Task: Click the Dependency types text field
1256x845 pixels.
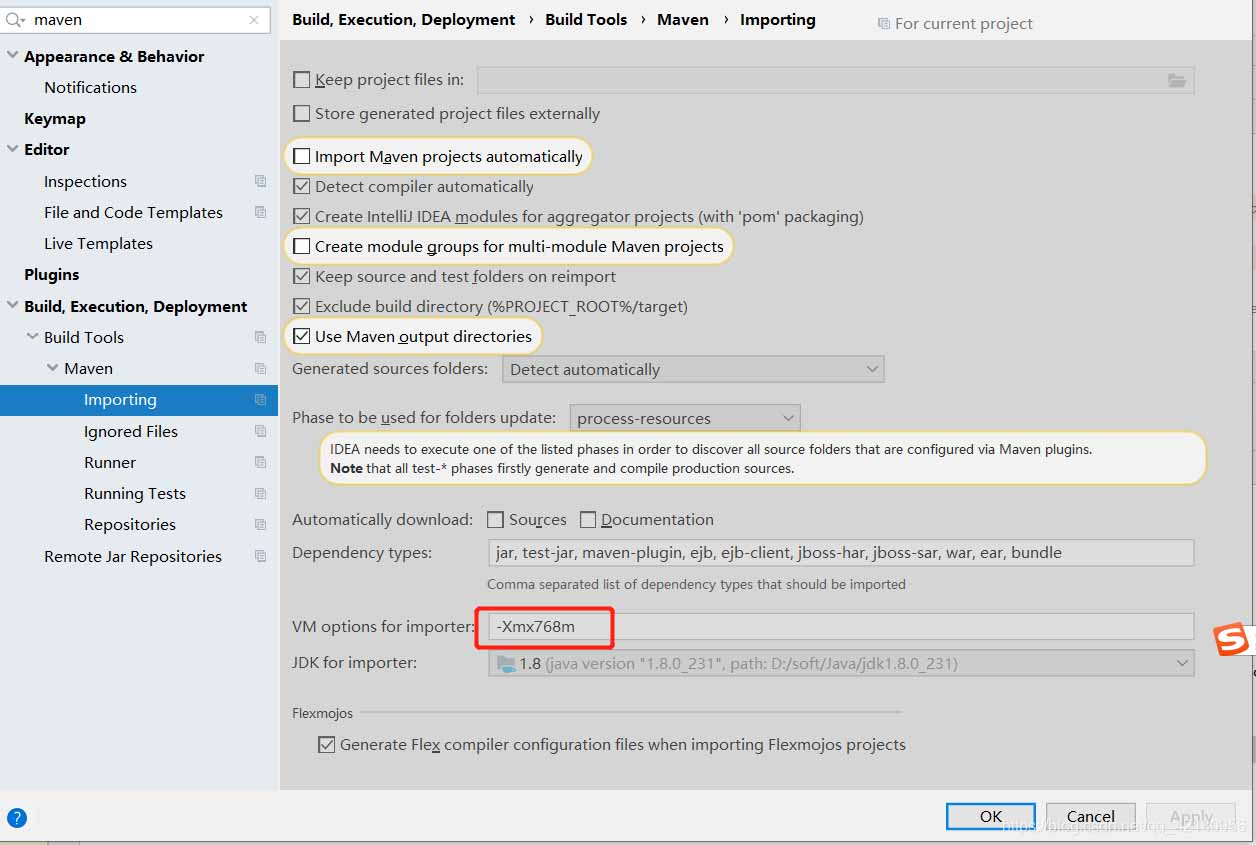Action: pos(841,552)
